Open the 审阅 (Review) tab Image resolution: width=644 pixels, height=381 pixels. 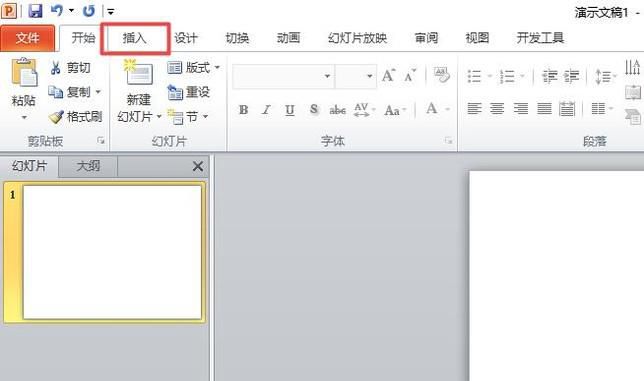tap(426, 38)
